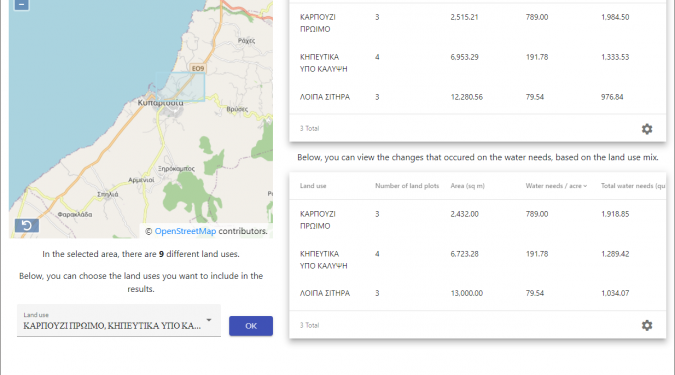Click the 3 Total footer of the upper table
675x375 pixels.
point(309,128)
